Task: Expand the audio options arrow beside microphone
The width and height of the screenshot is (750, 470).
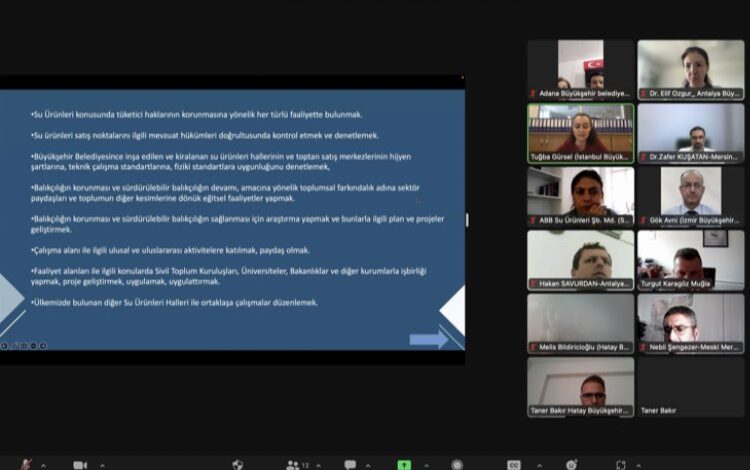Action: coord(46,464)
